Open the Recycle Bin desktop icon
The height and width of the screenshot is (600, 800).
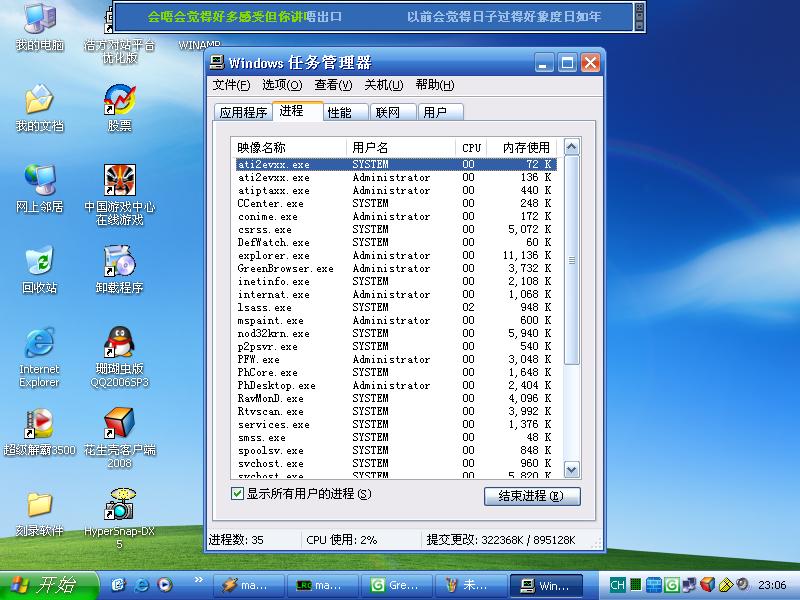[x=39, y=263]
